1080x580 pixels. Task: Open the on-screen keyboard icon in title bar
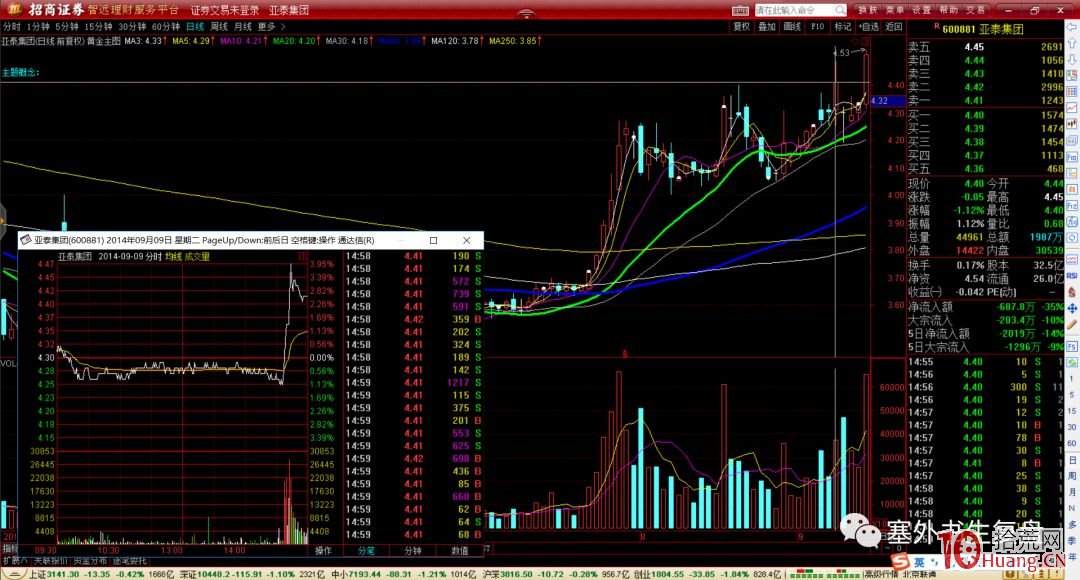[740, 10]
